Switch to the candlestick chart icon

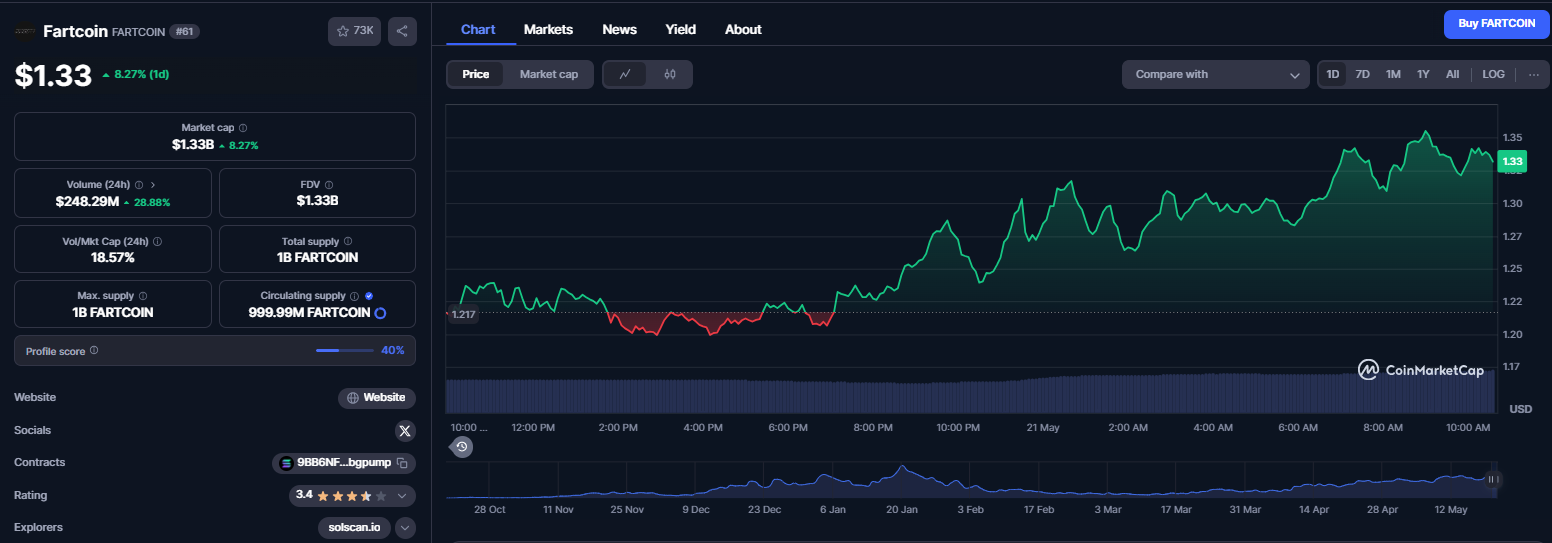(670, 74)
